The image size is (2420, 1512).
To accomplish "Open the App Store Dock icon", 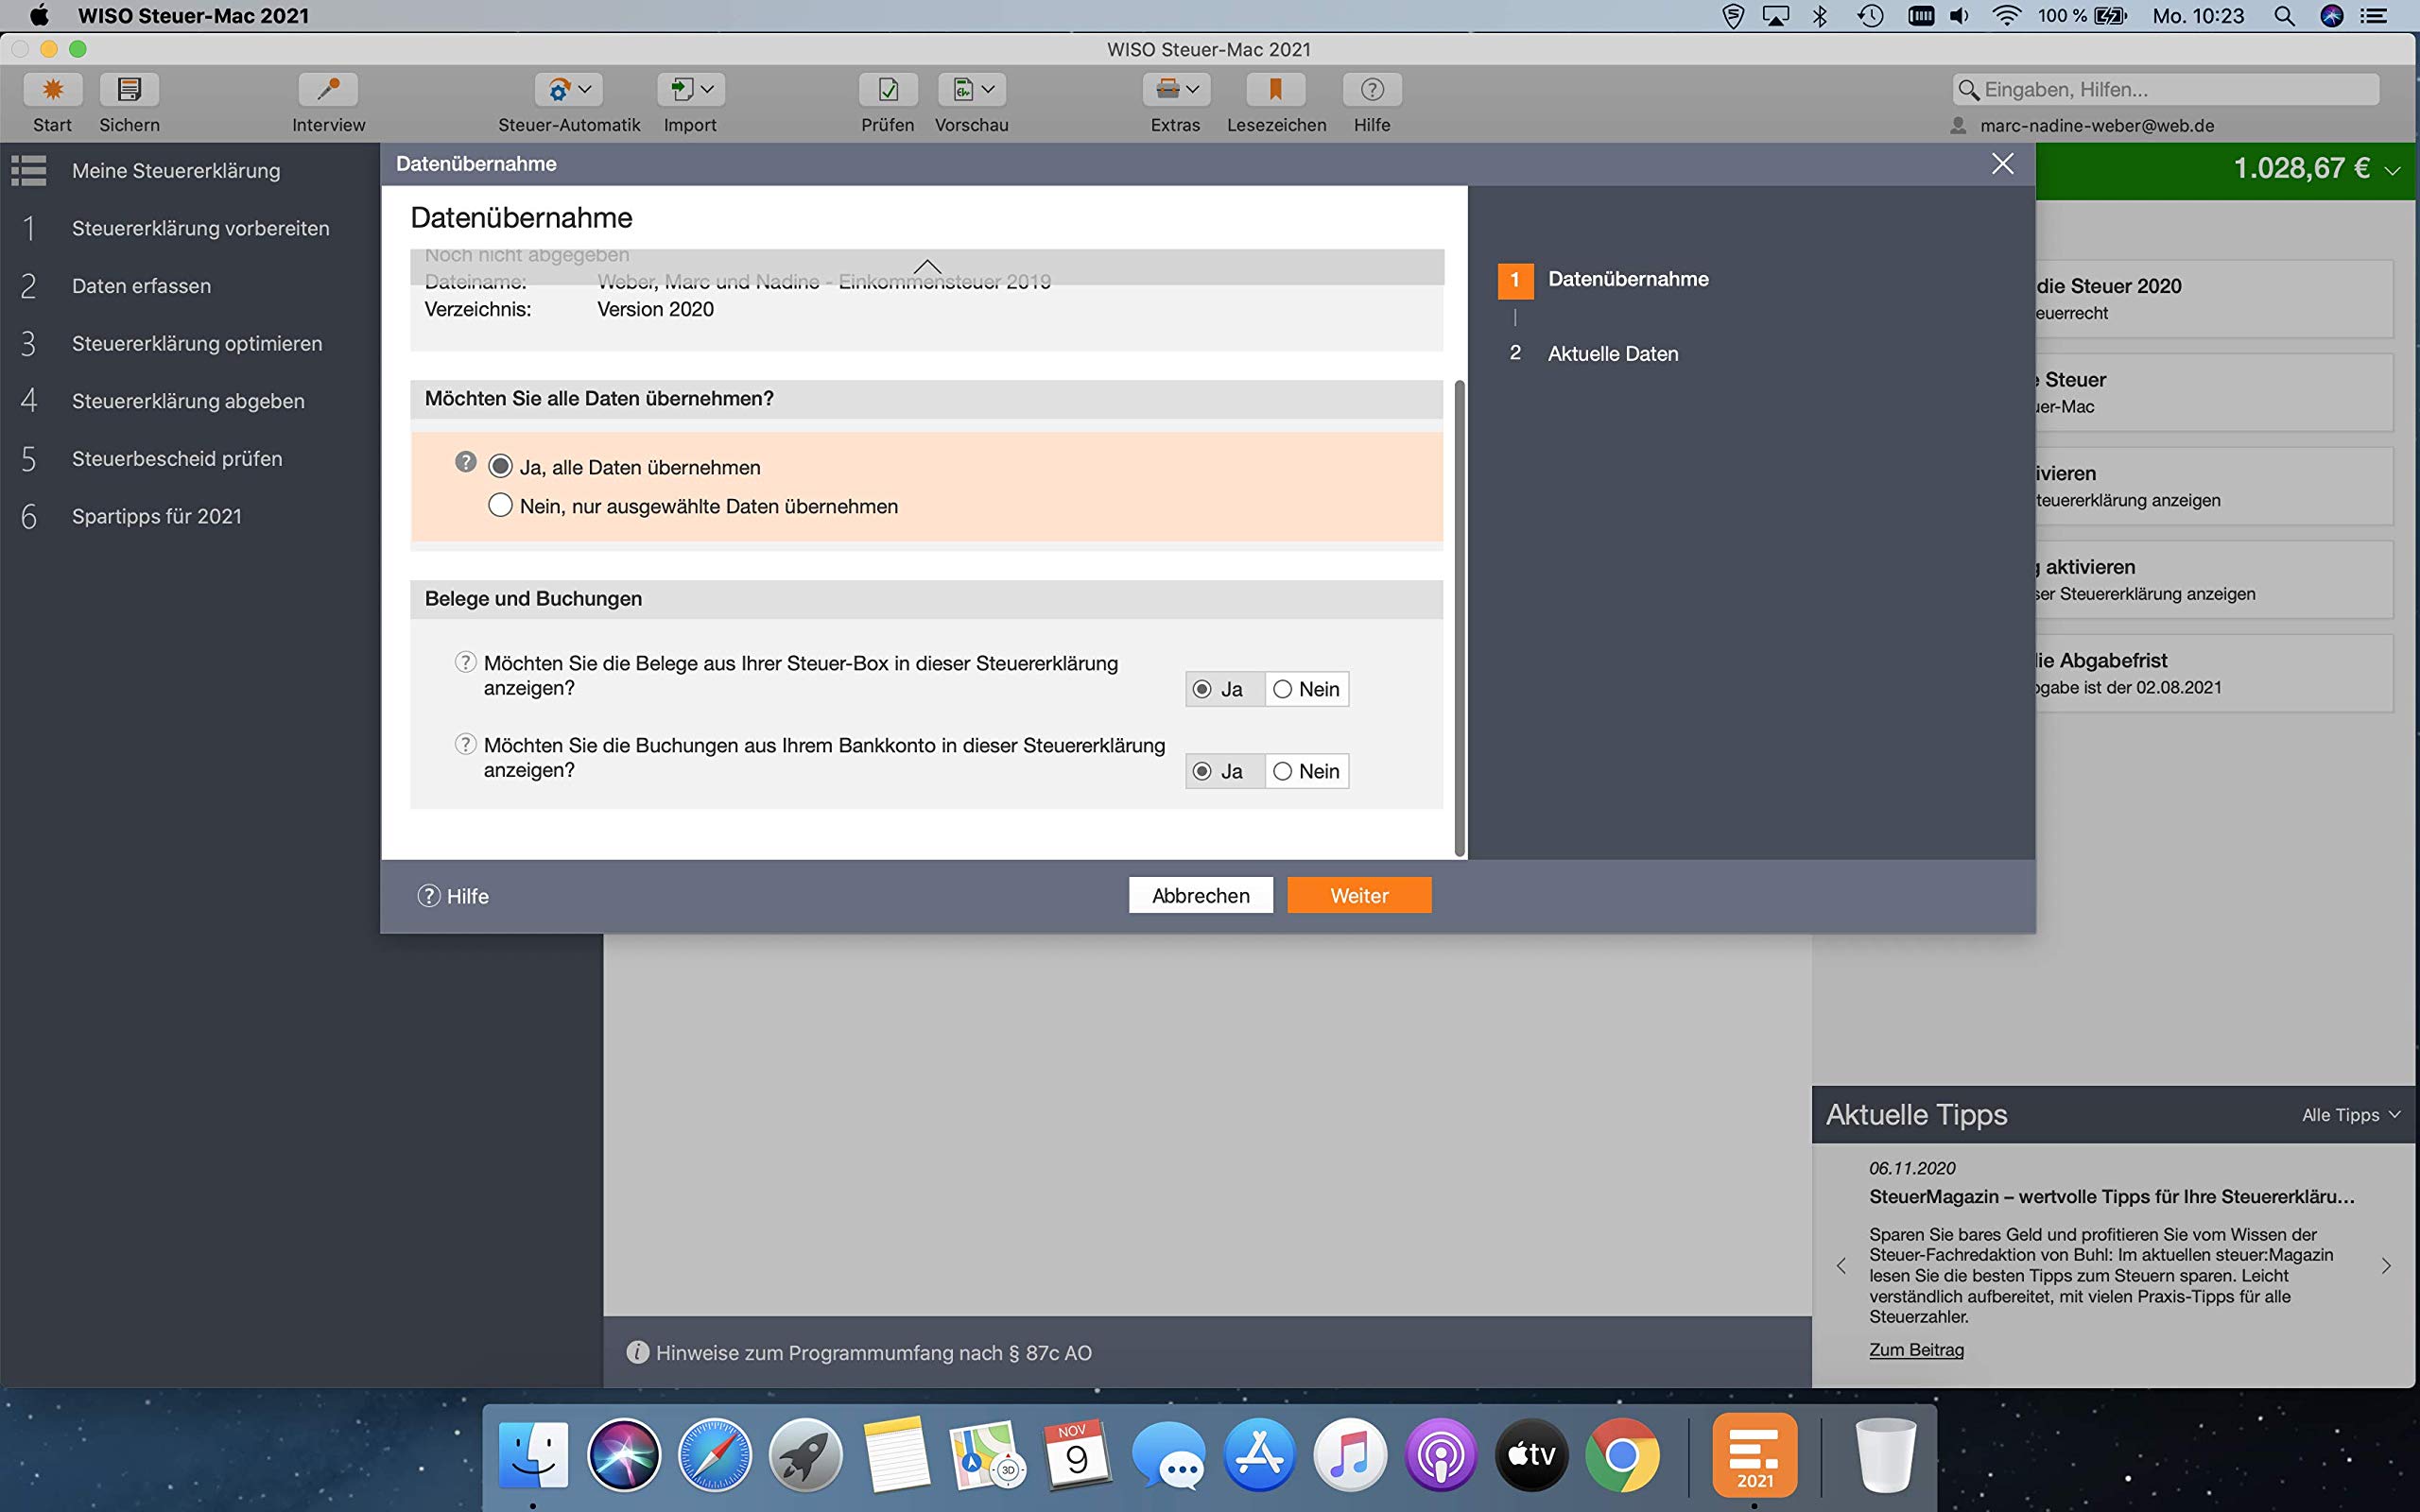I will coord(1259,1454).
